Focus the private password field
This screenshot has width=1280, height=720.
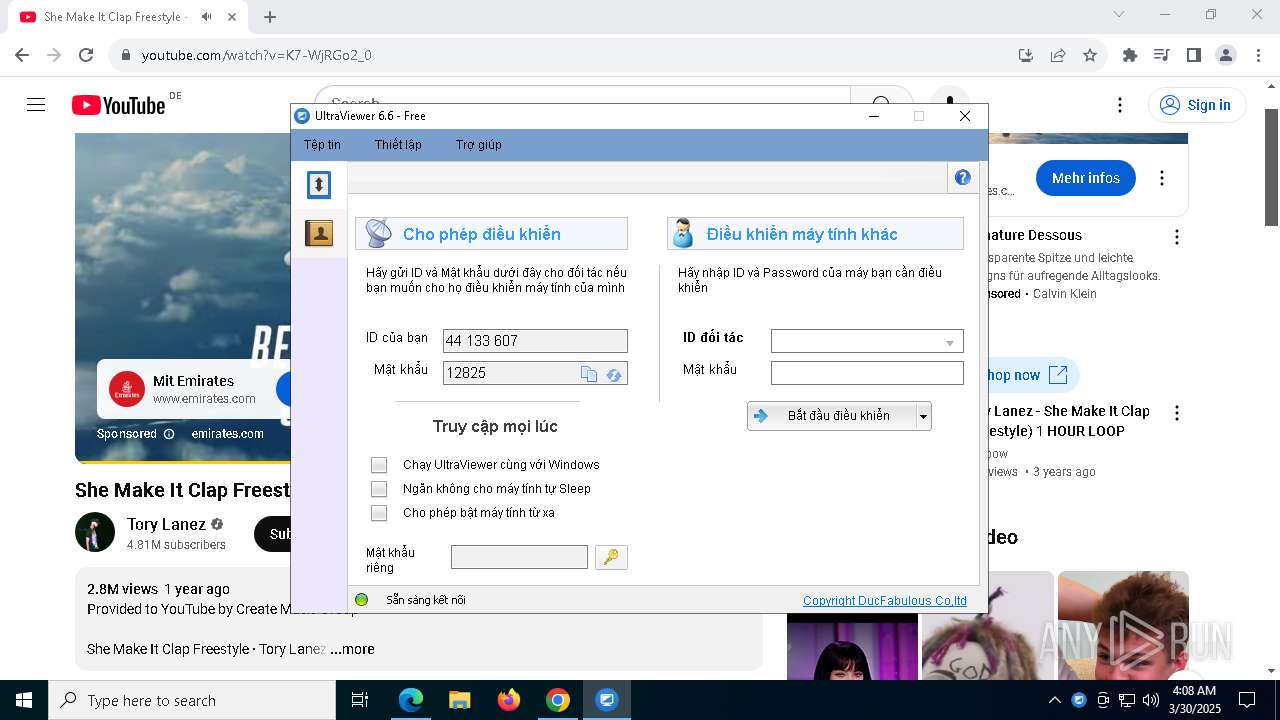point(519,557)
